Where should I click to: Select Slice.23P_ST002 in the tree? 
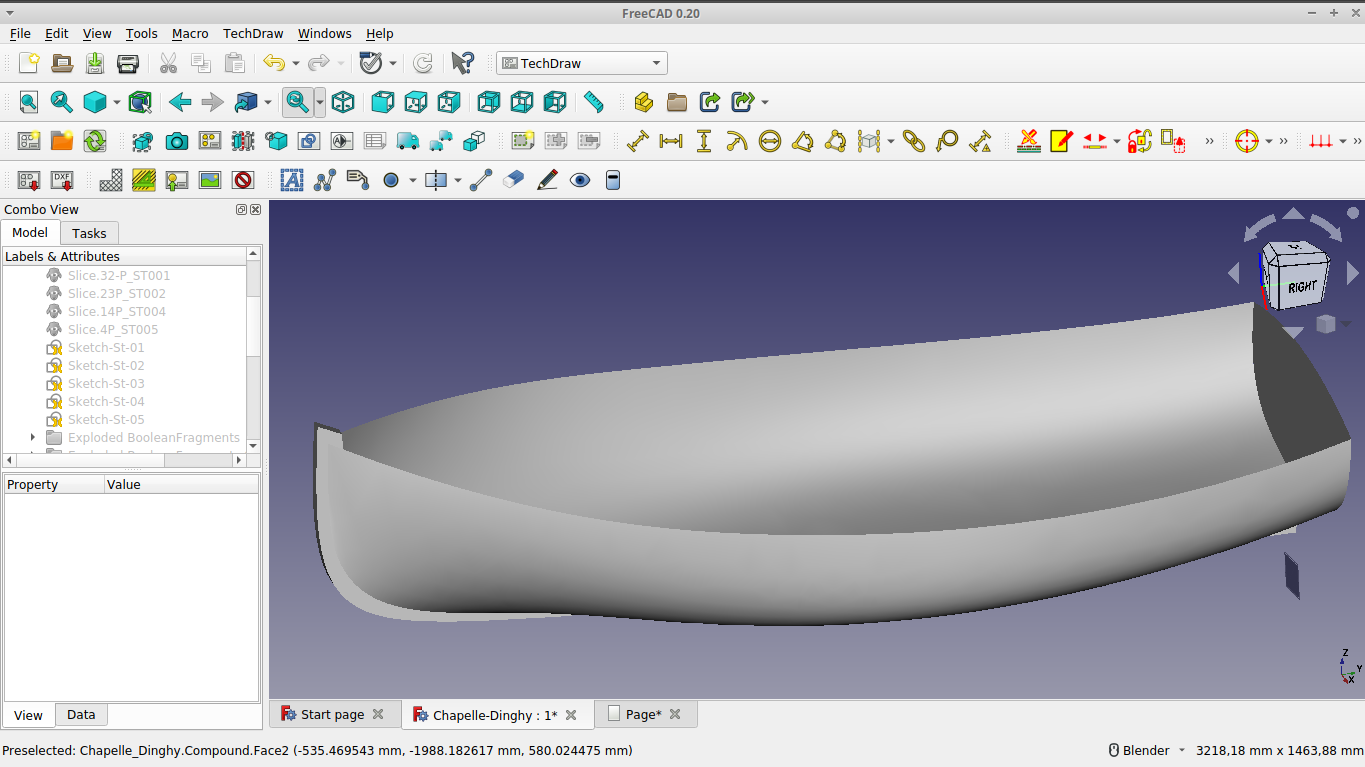(x=117, y=294)
